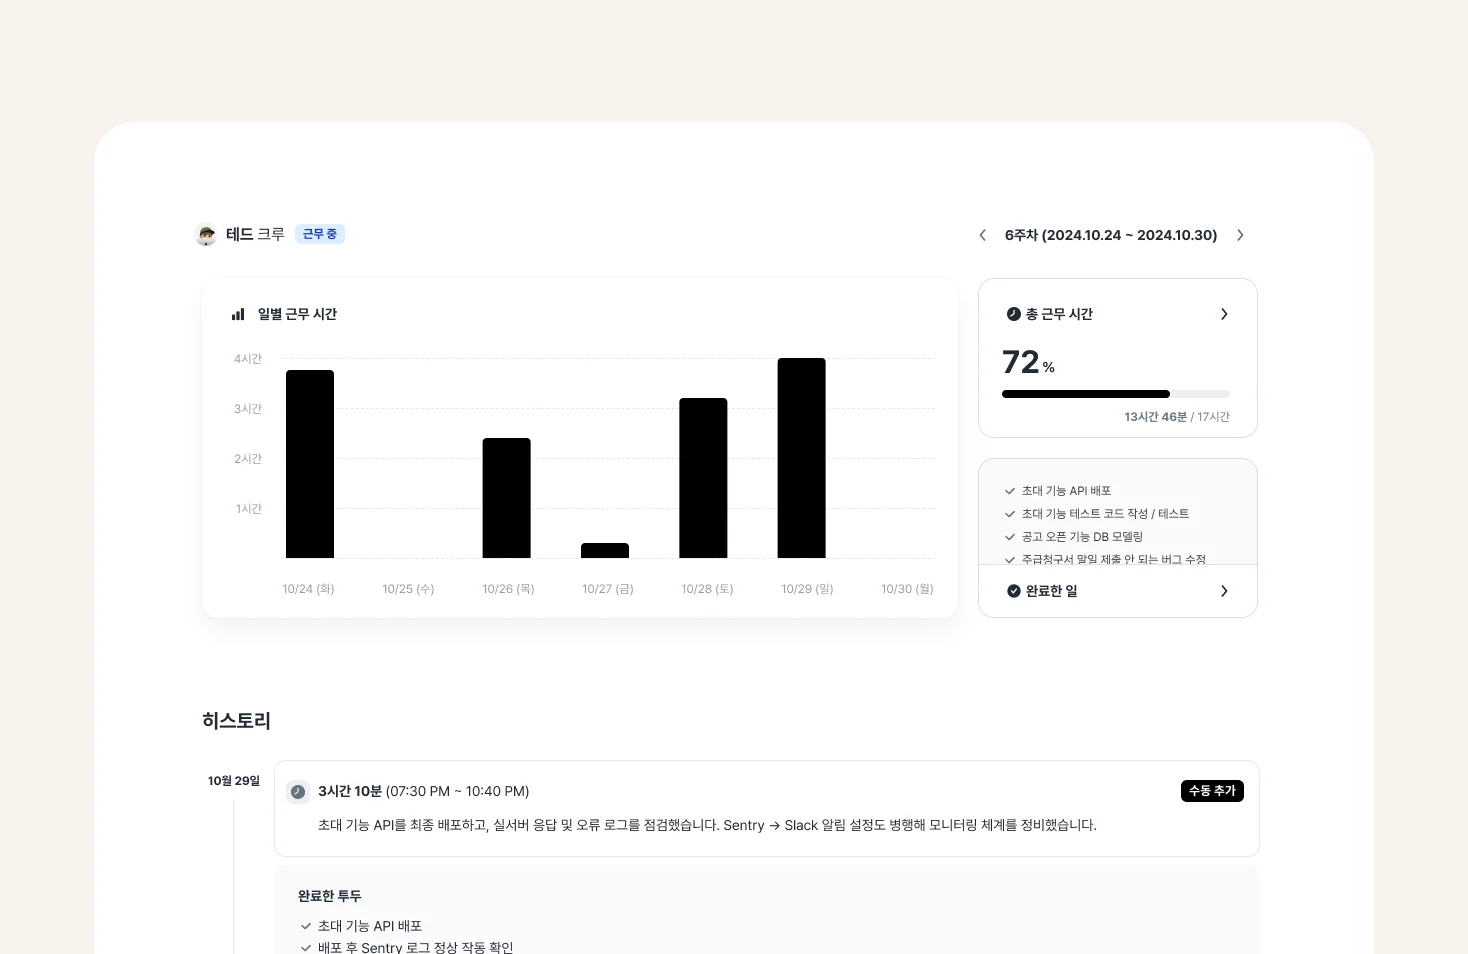Toggle 초대 기능 테스트 코드 작성 / 테스트 checkmark
The width and height of the screenshot is (1468, 954).
(x=1010, y=514)
